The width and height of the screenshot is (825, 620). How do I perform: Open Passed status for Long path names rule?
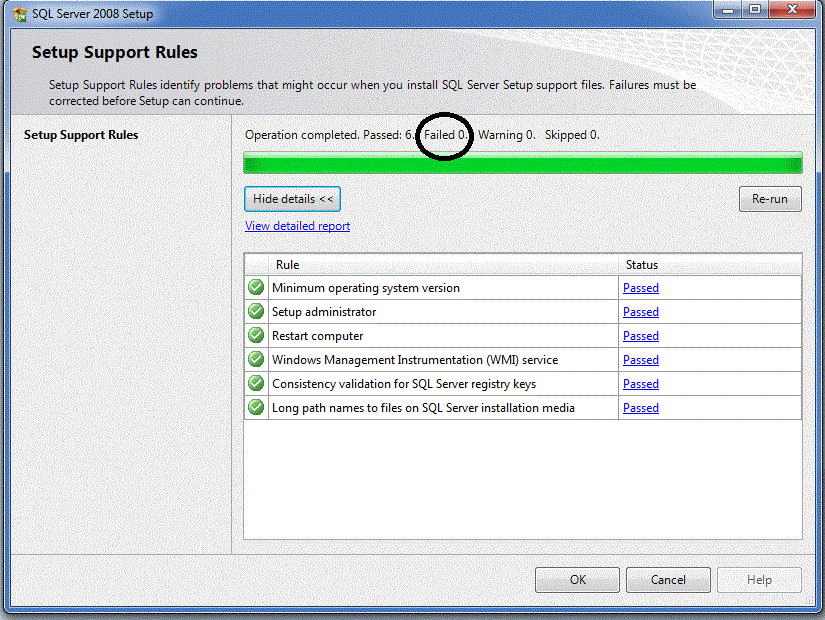(641, 408)
